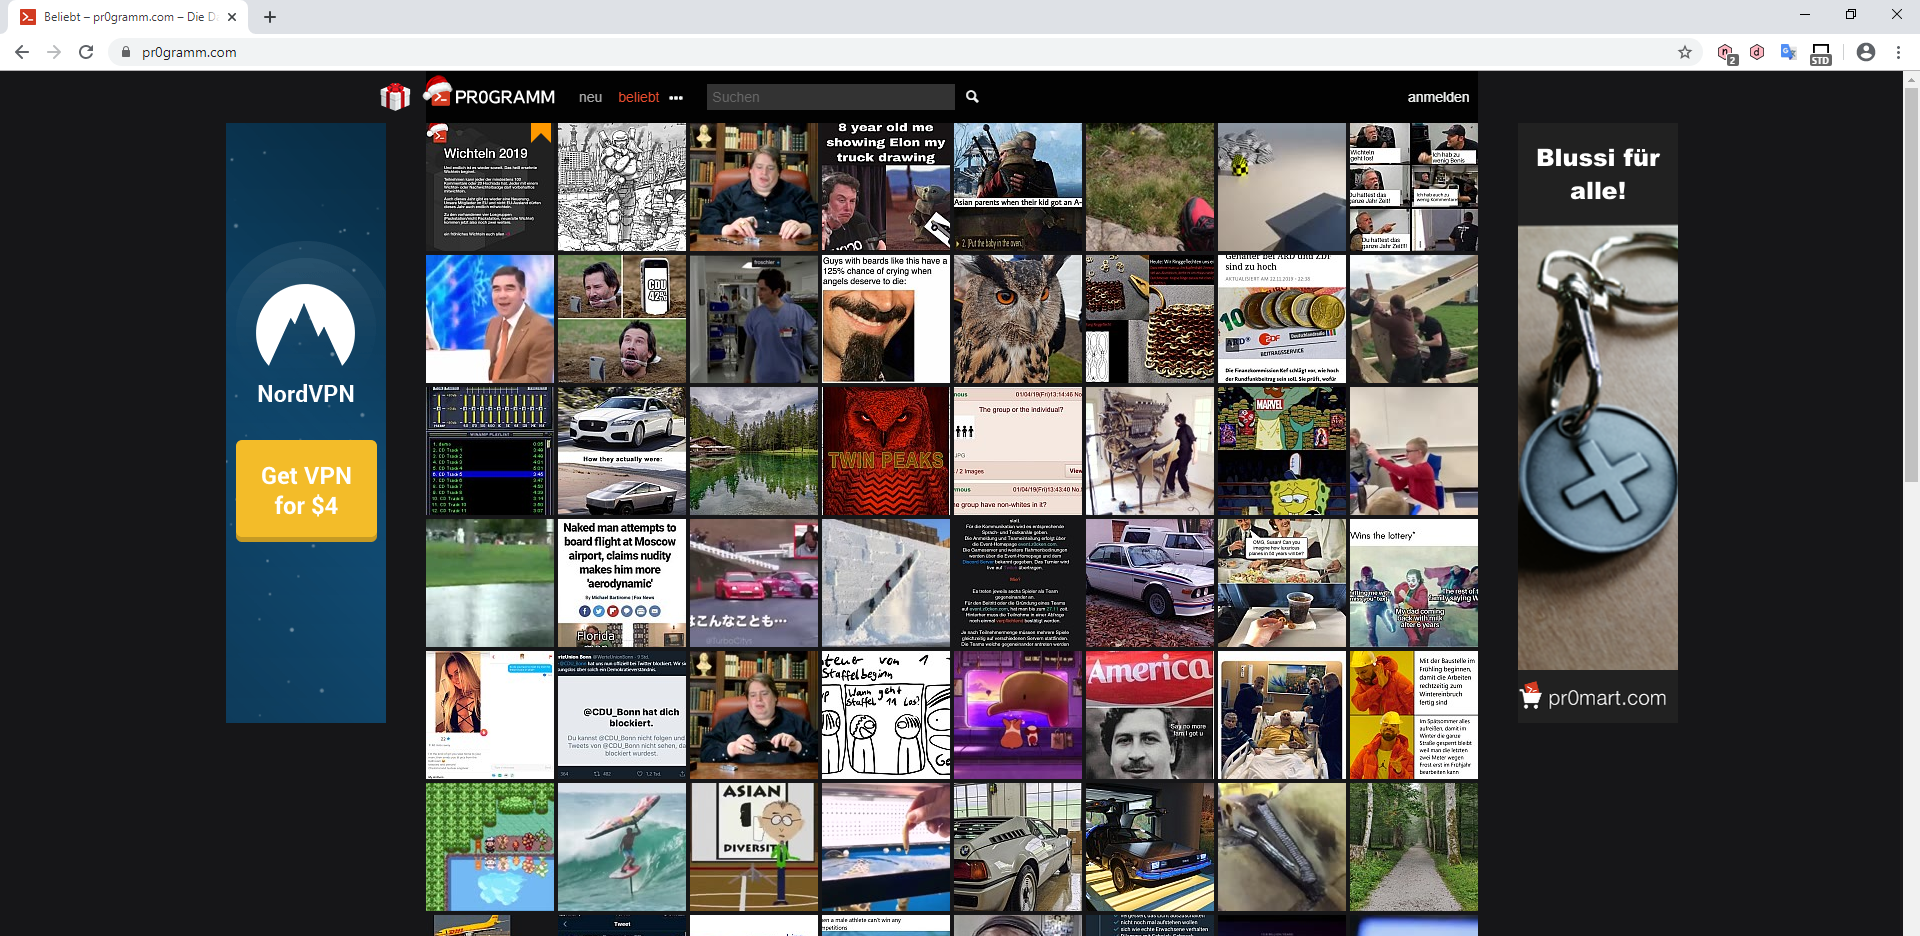Image resolution: width=1920 pixels, height=936 pixels.
Task: Reload the page with the refresh icon
Action: [x=86, y=52]
